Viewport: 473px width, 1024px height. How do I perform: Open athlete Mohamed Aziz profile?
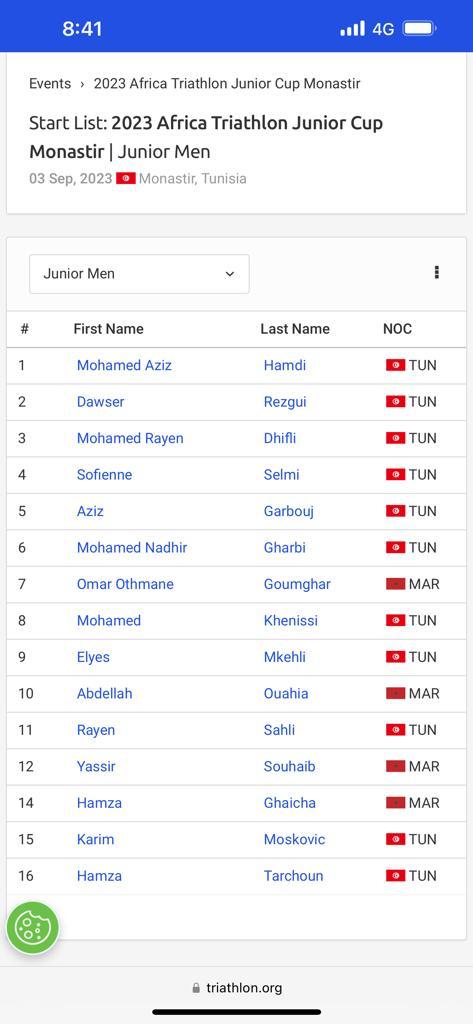pyautogui.click(x=124, y=365)
